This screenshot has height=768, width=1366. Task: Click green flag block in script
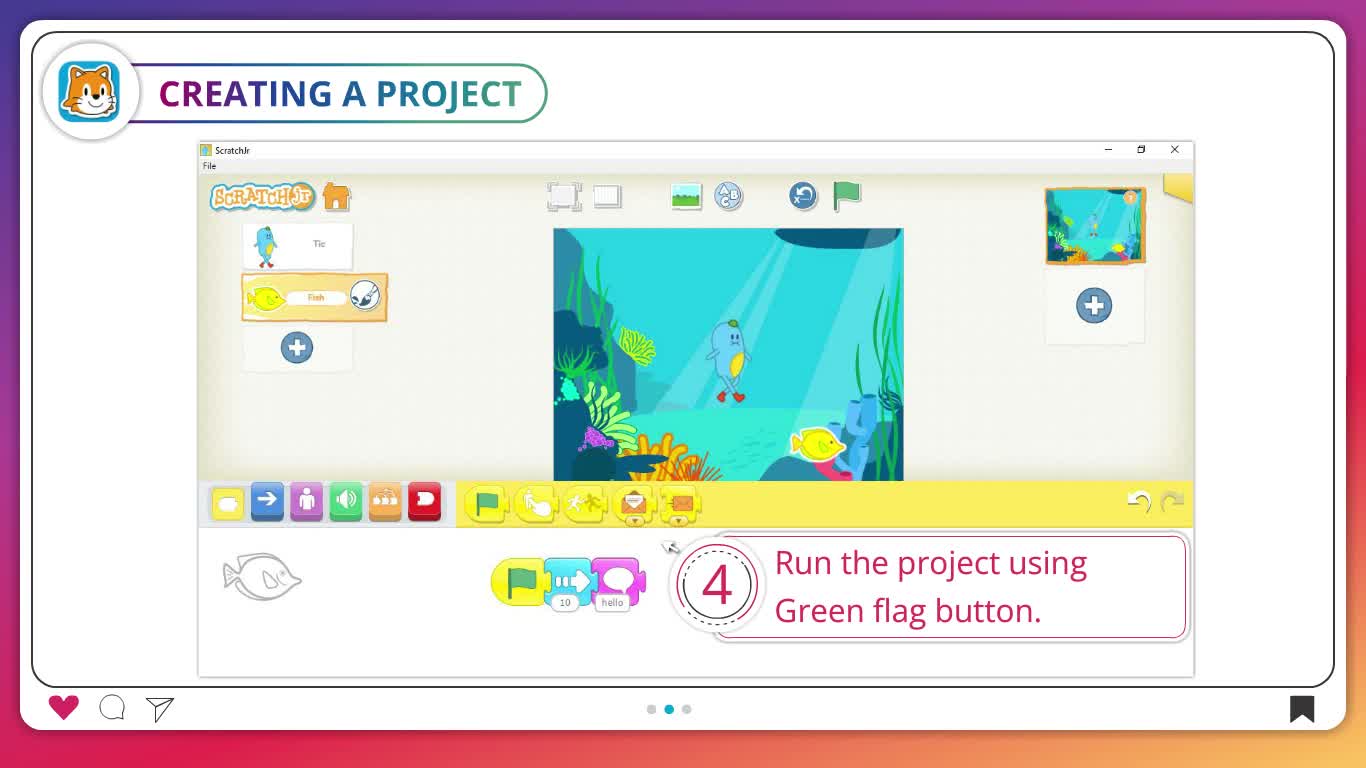point(519,582)
